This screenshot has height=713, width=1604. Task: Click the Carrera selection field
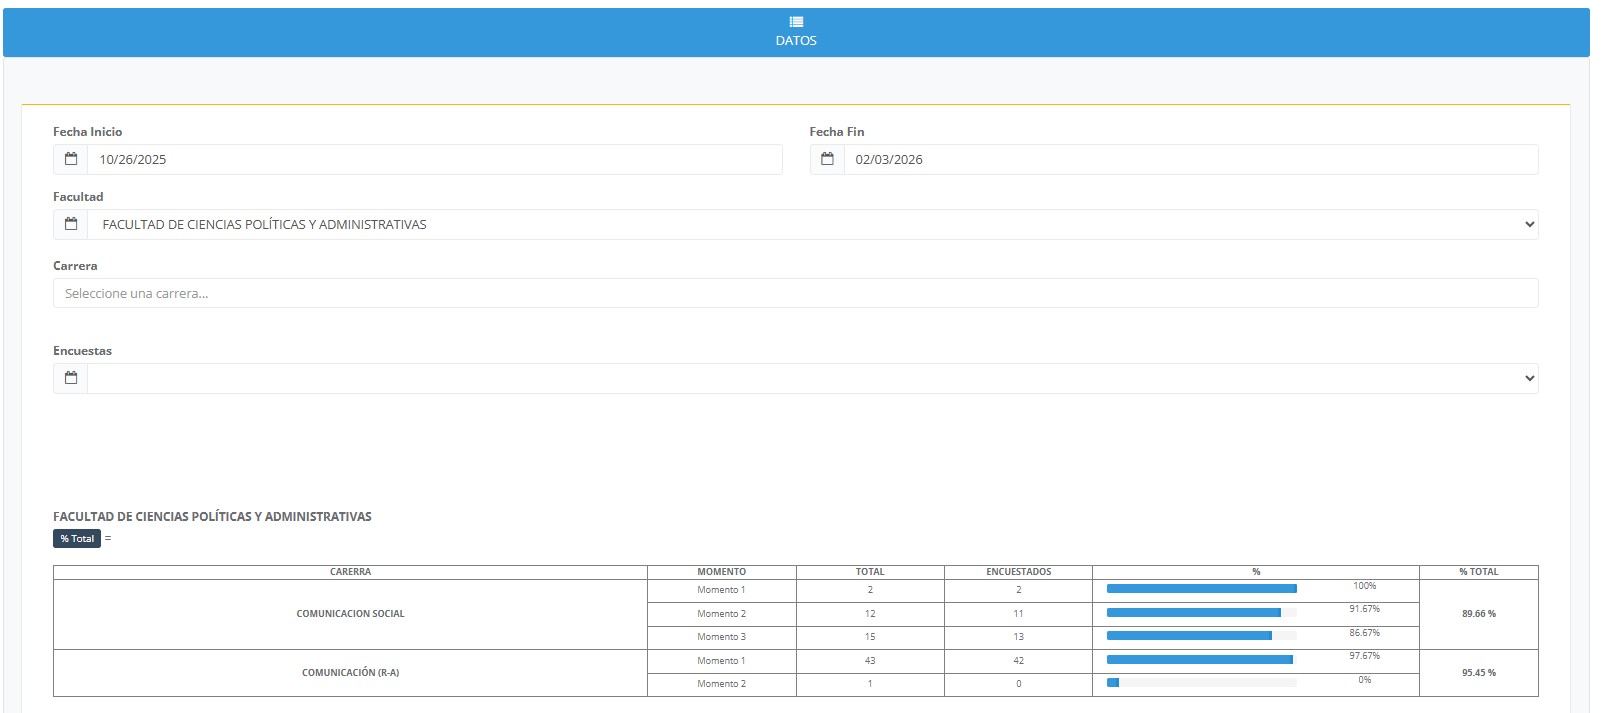pyautogui.click(x=796, y=293)
